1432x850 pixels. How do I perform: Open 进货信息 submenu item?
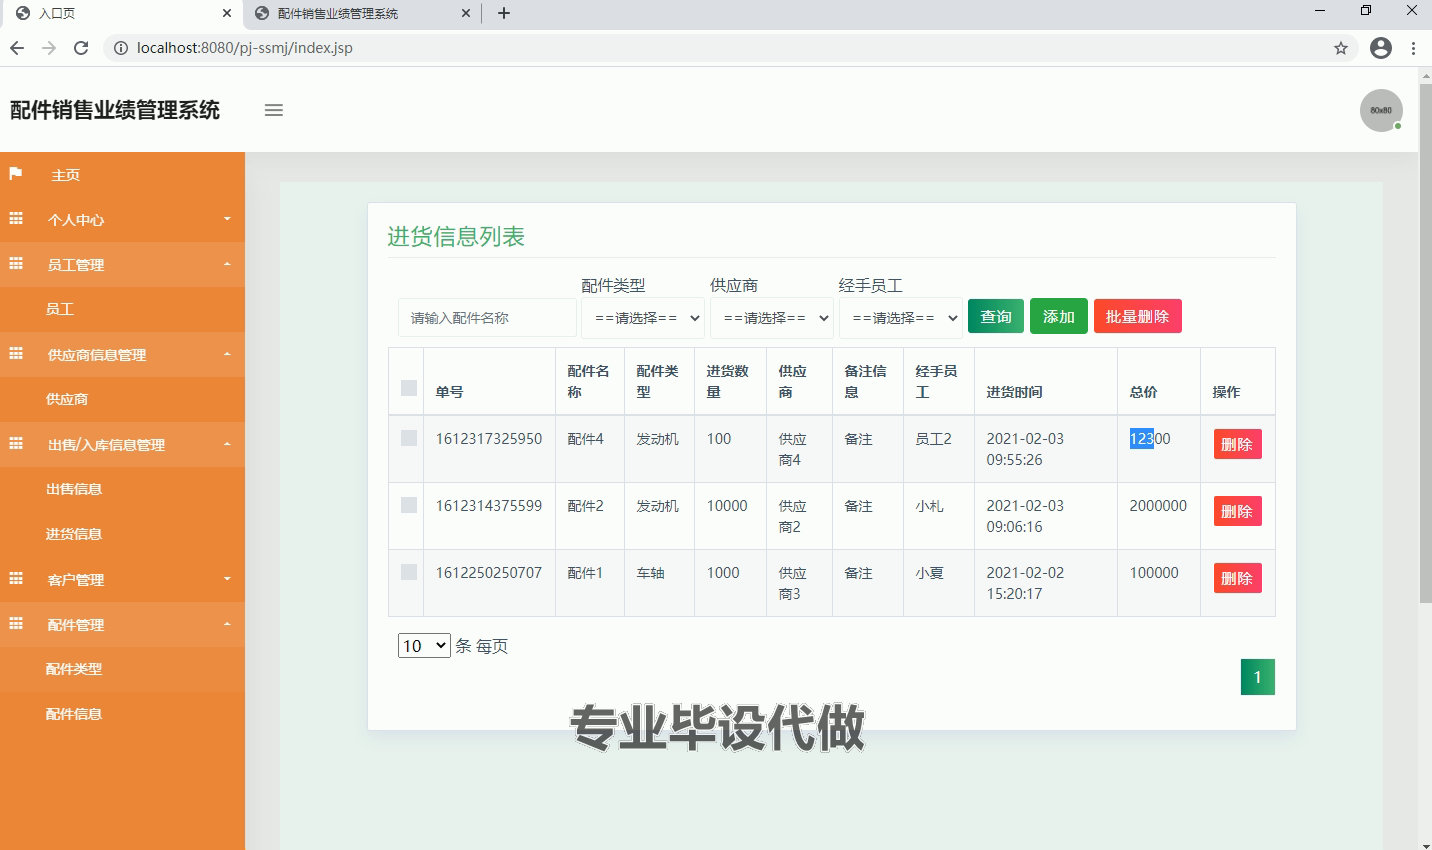(122, 534)
